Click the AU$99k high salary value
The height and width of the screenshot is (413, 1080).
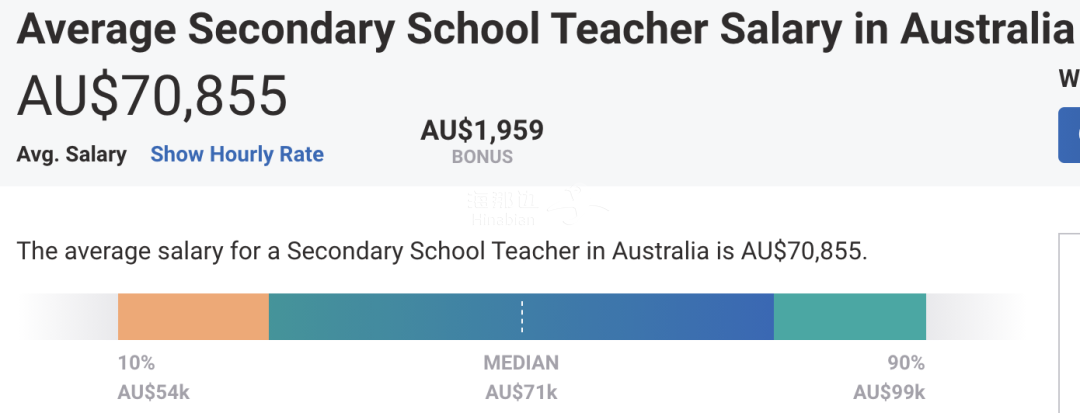(x=889, y=392)
